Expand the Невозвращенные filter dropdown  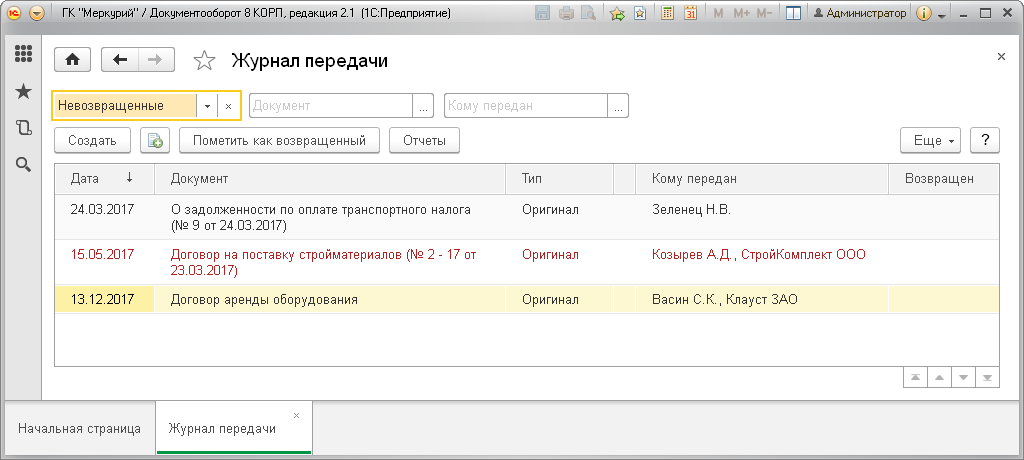207,106
